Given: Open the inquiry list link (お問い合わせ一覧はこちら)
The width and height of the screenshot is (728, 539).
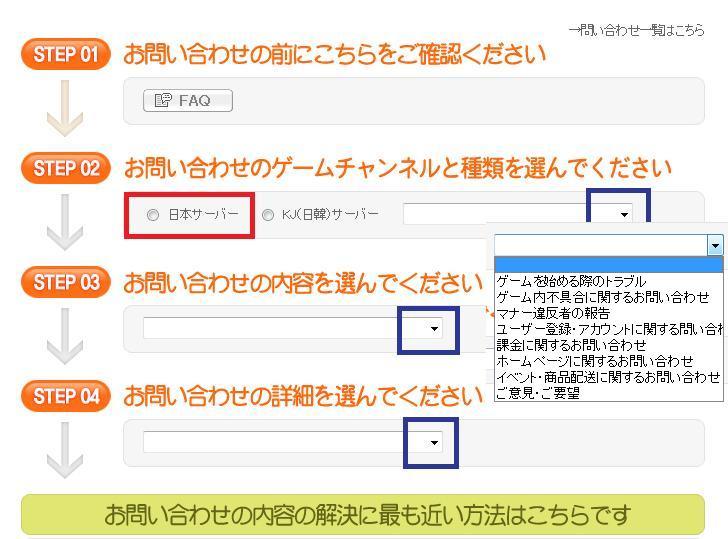Looking at the screenshot, I should pos(636,31).
